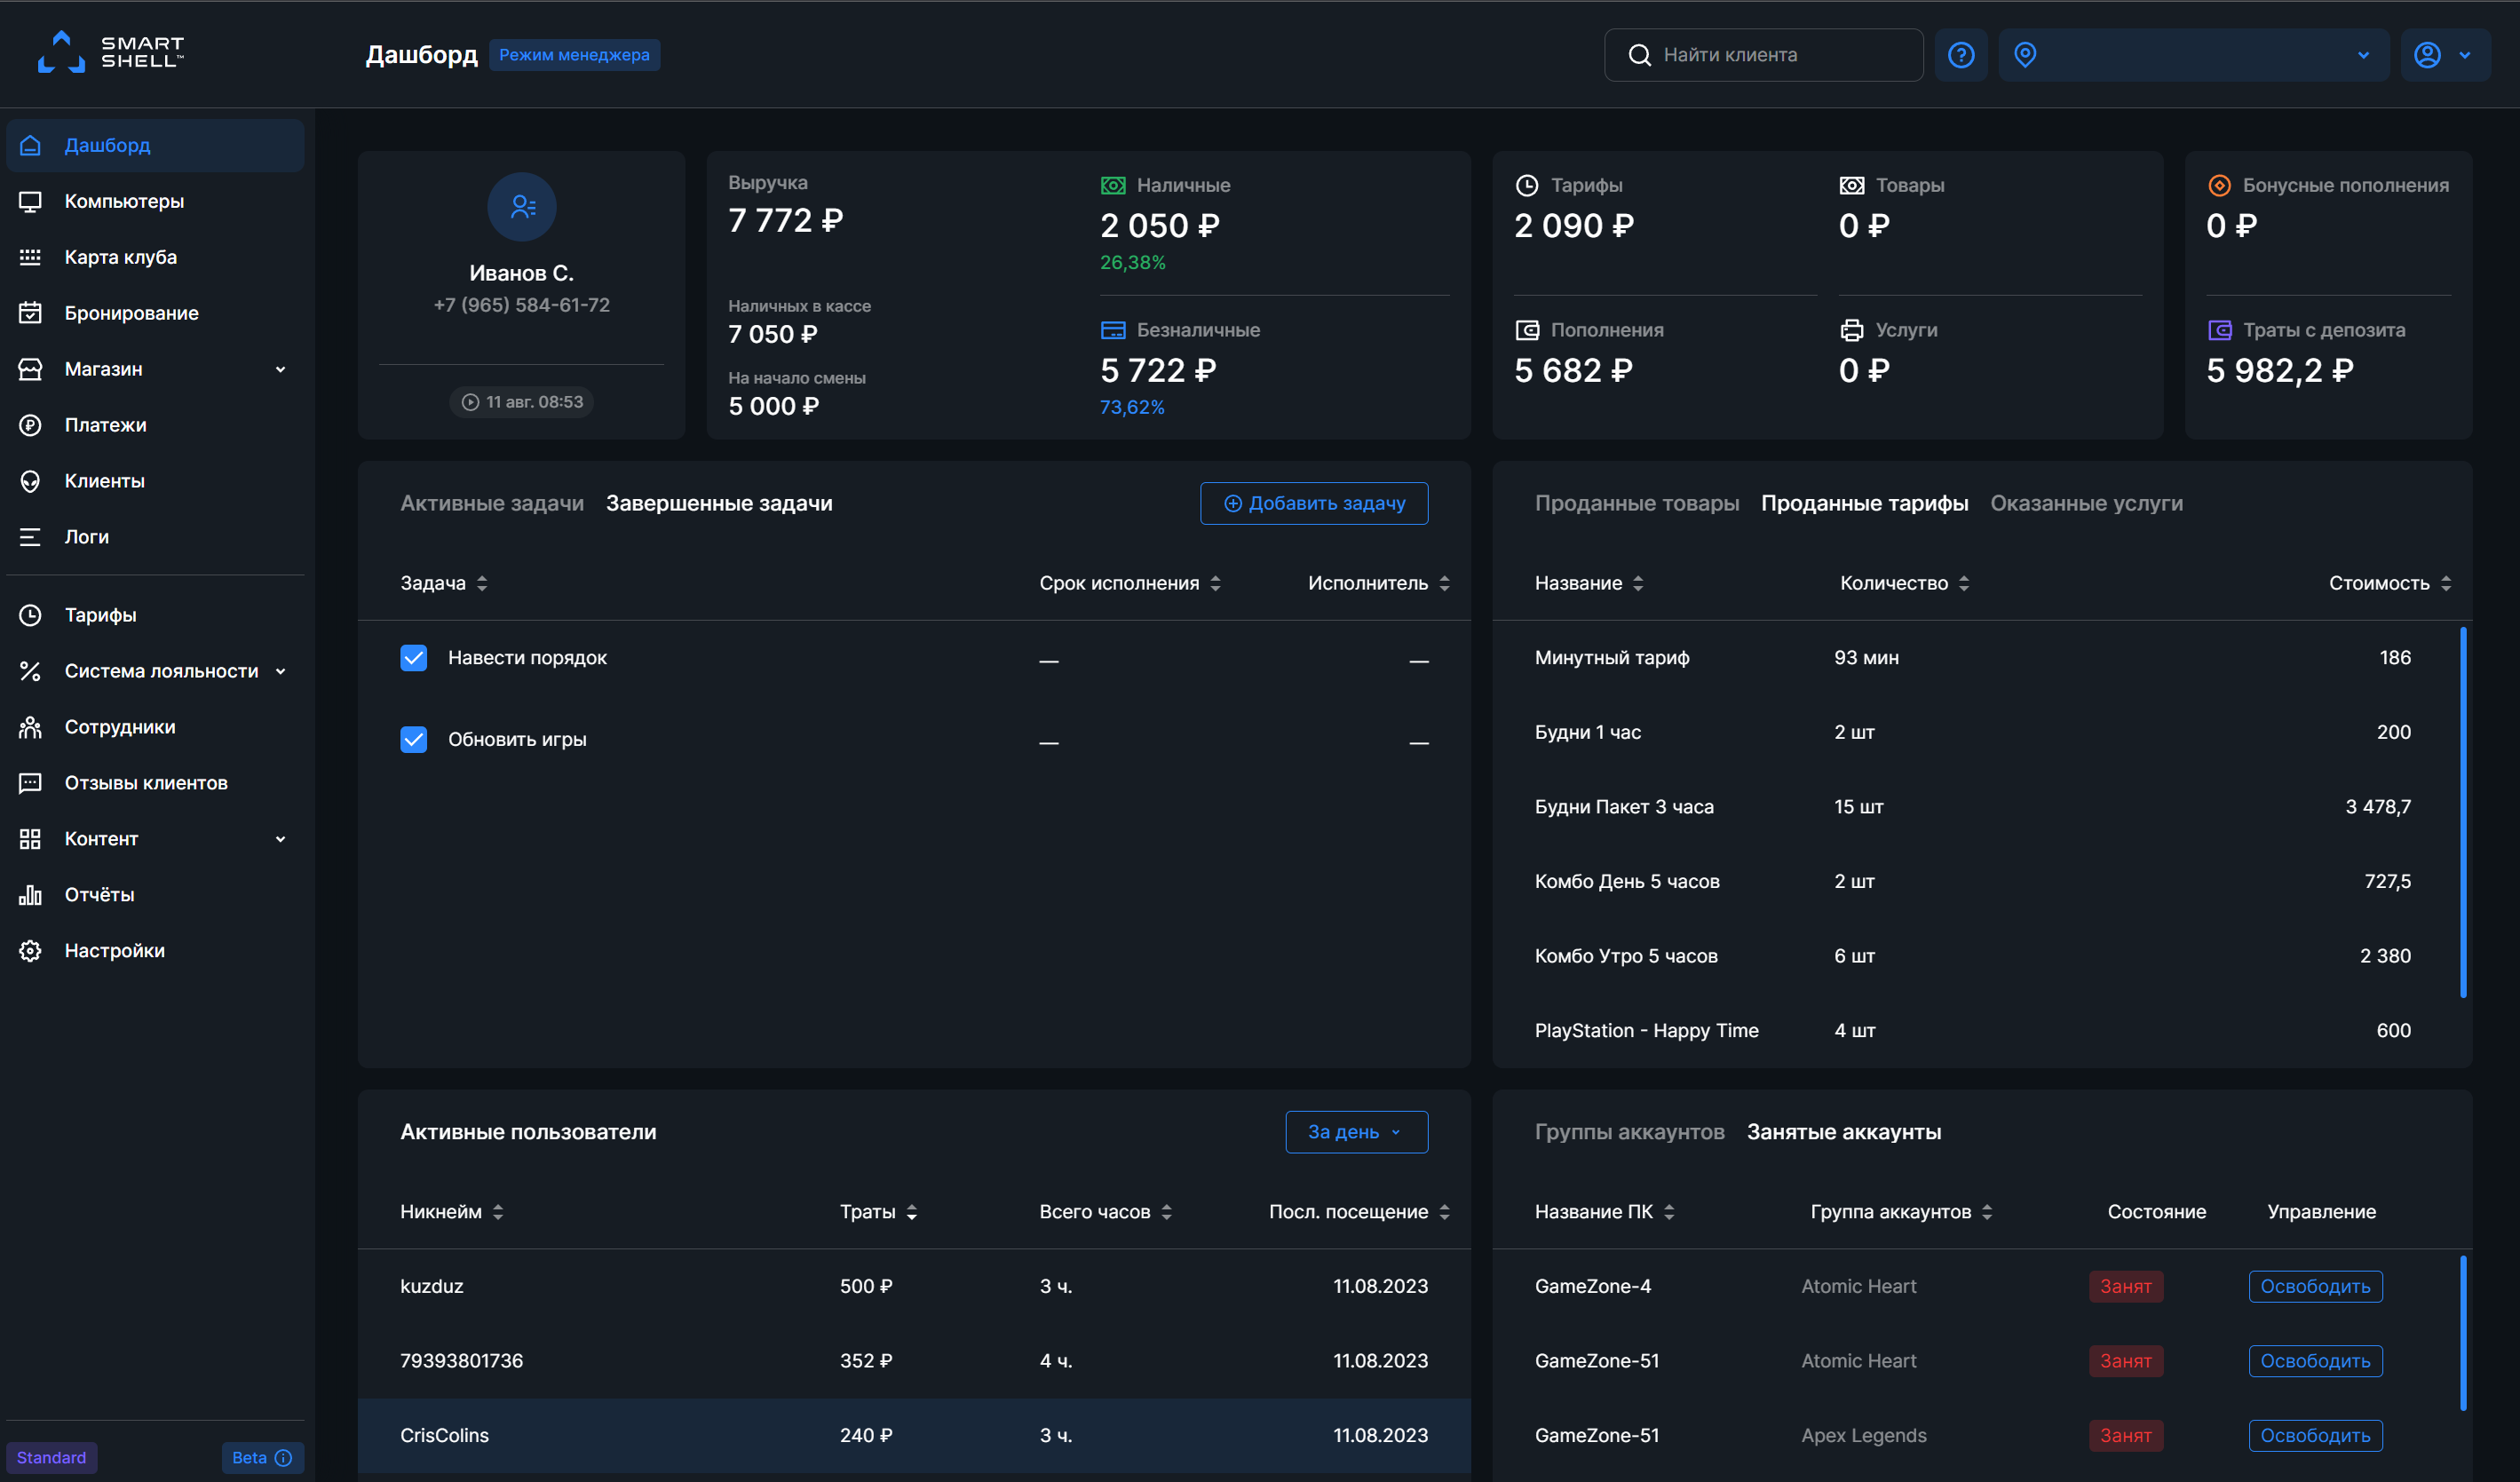Click the Безналичные card icon
Screen dimensions: 2520x1482
(x=1112, y=330)
